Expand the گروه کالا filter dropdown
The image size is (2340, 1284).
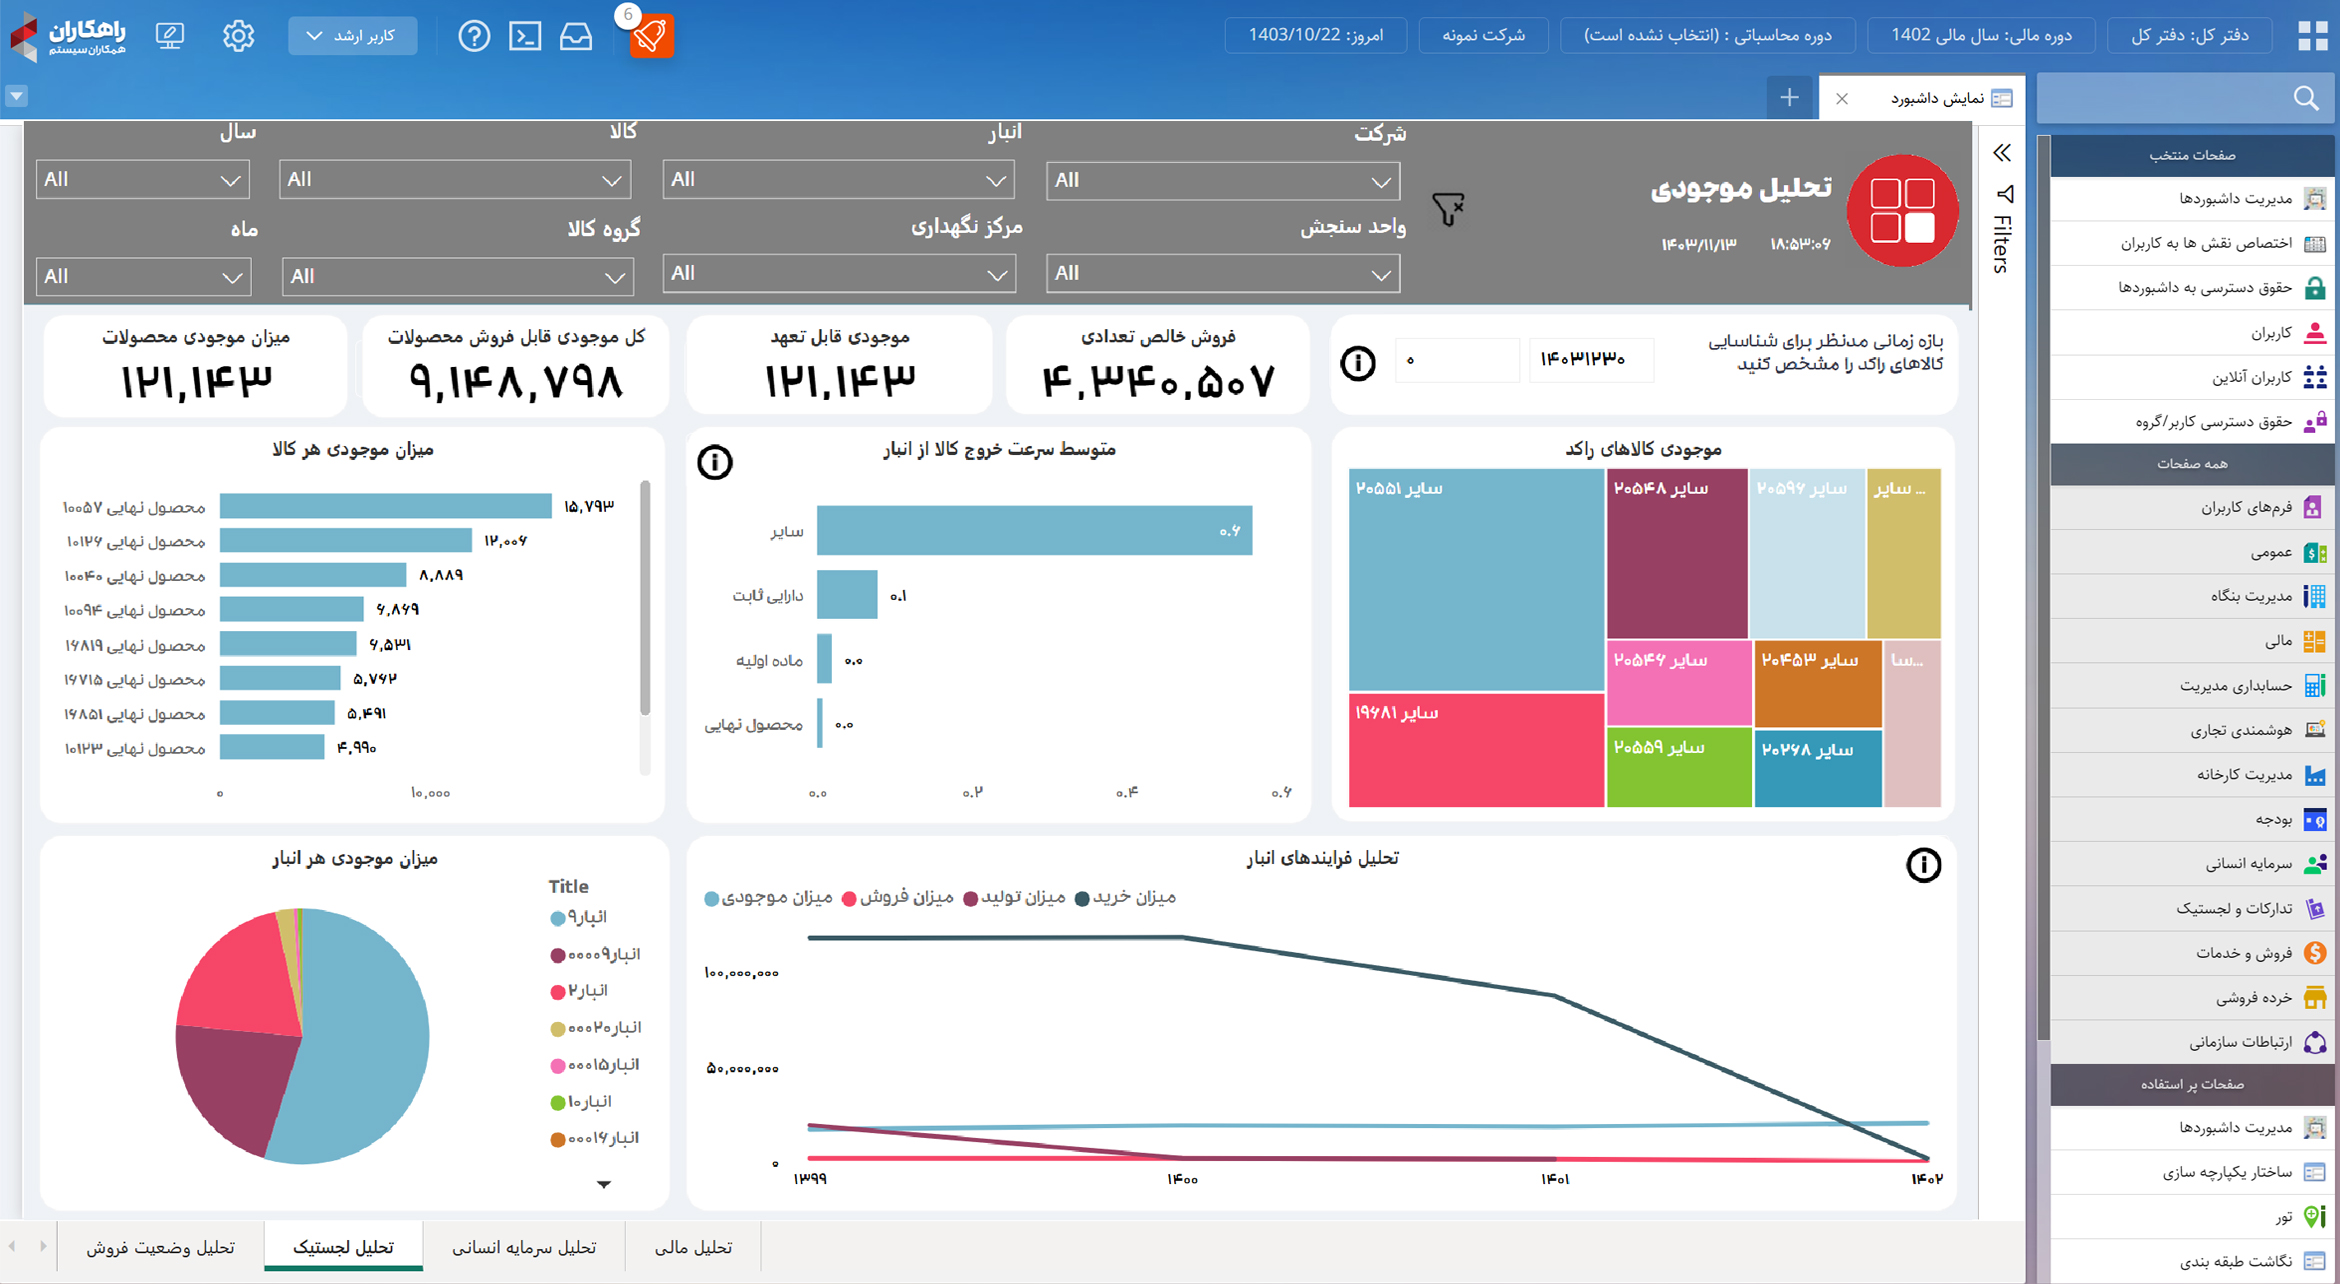click(457, 277)
